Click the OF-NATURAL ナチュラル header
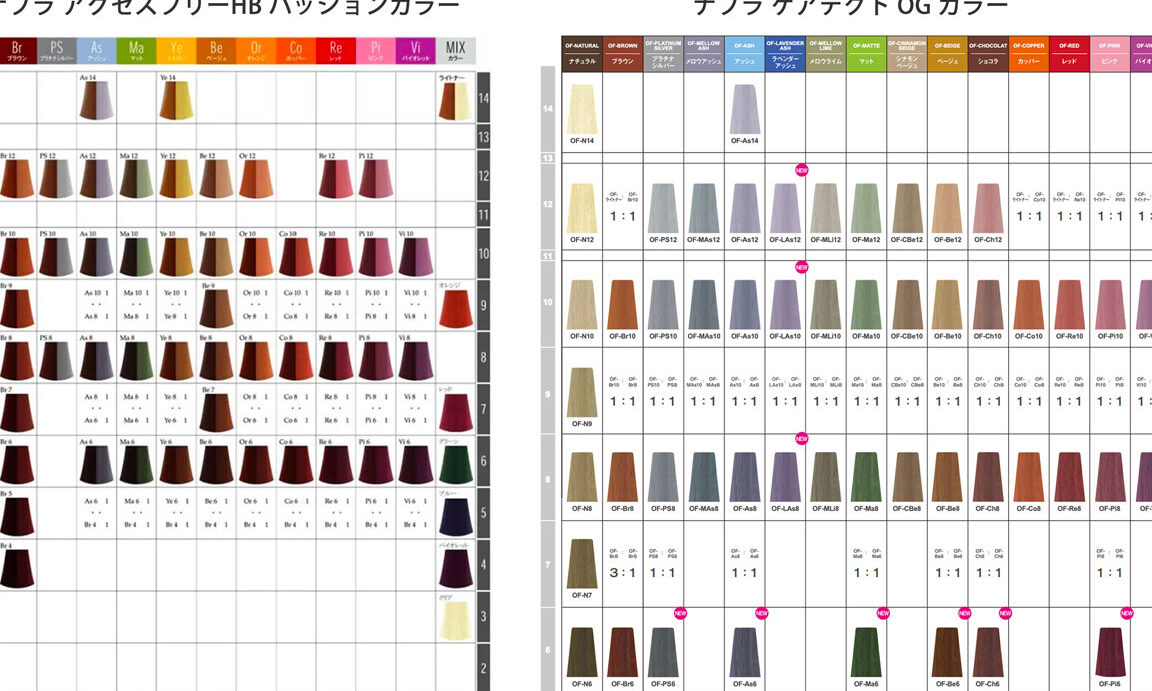Image resolution: width=1152 pixels, height=691 pixels. point(582,53)
